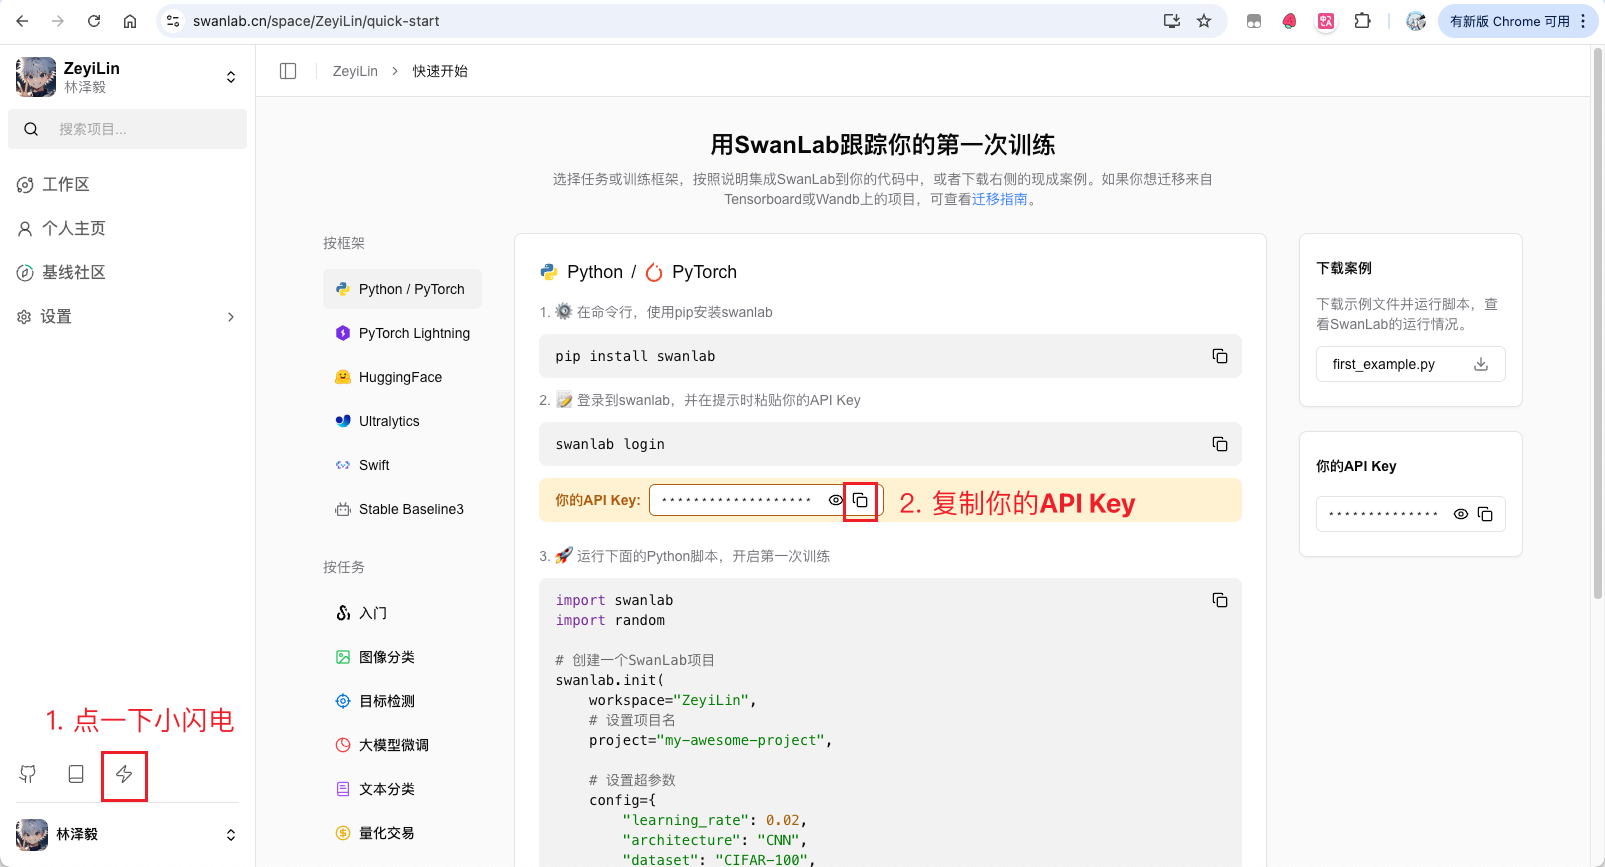Click the gray tab-group extension icon

point(1254,21)
